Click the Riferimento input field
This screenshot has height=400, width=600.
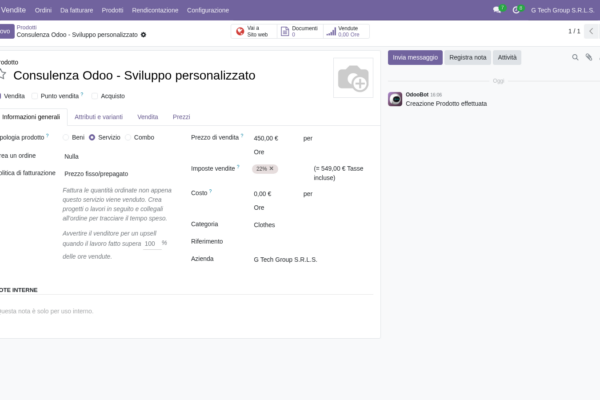(313, 242)
